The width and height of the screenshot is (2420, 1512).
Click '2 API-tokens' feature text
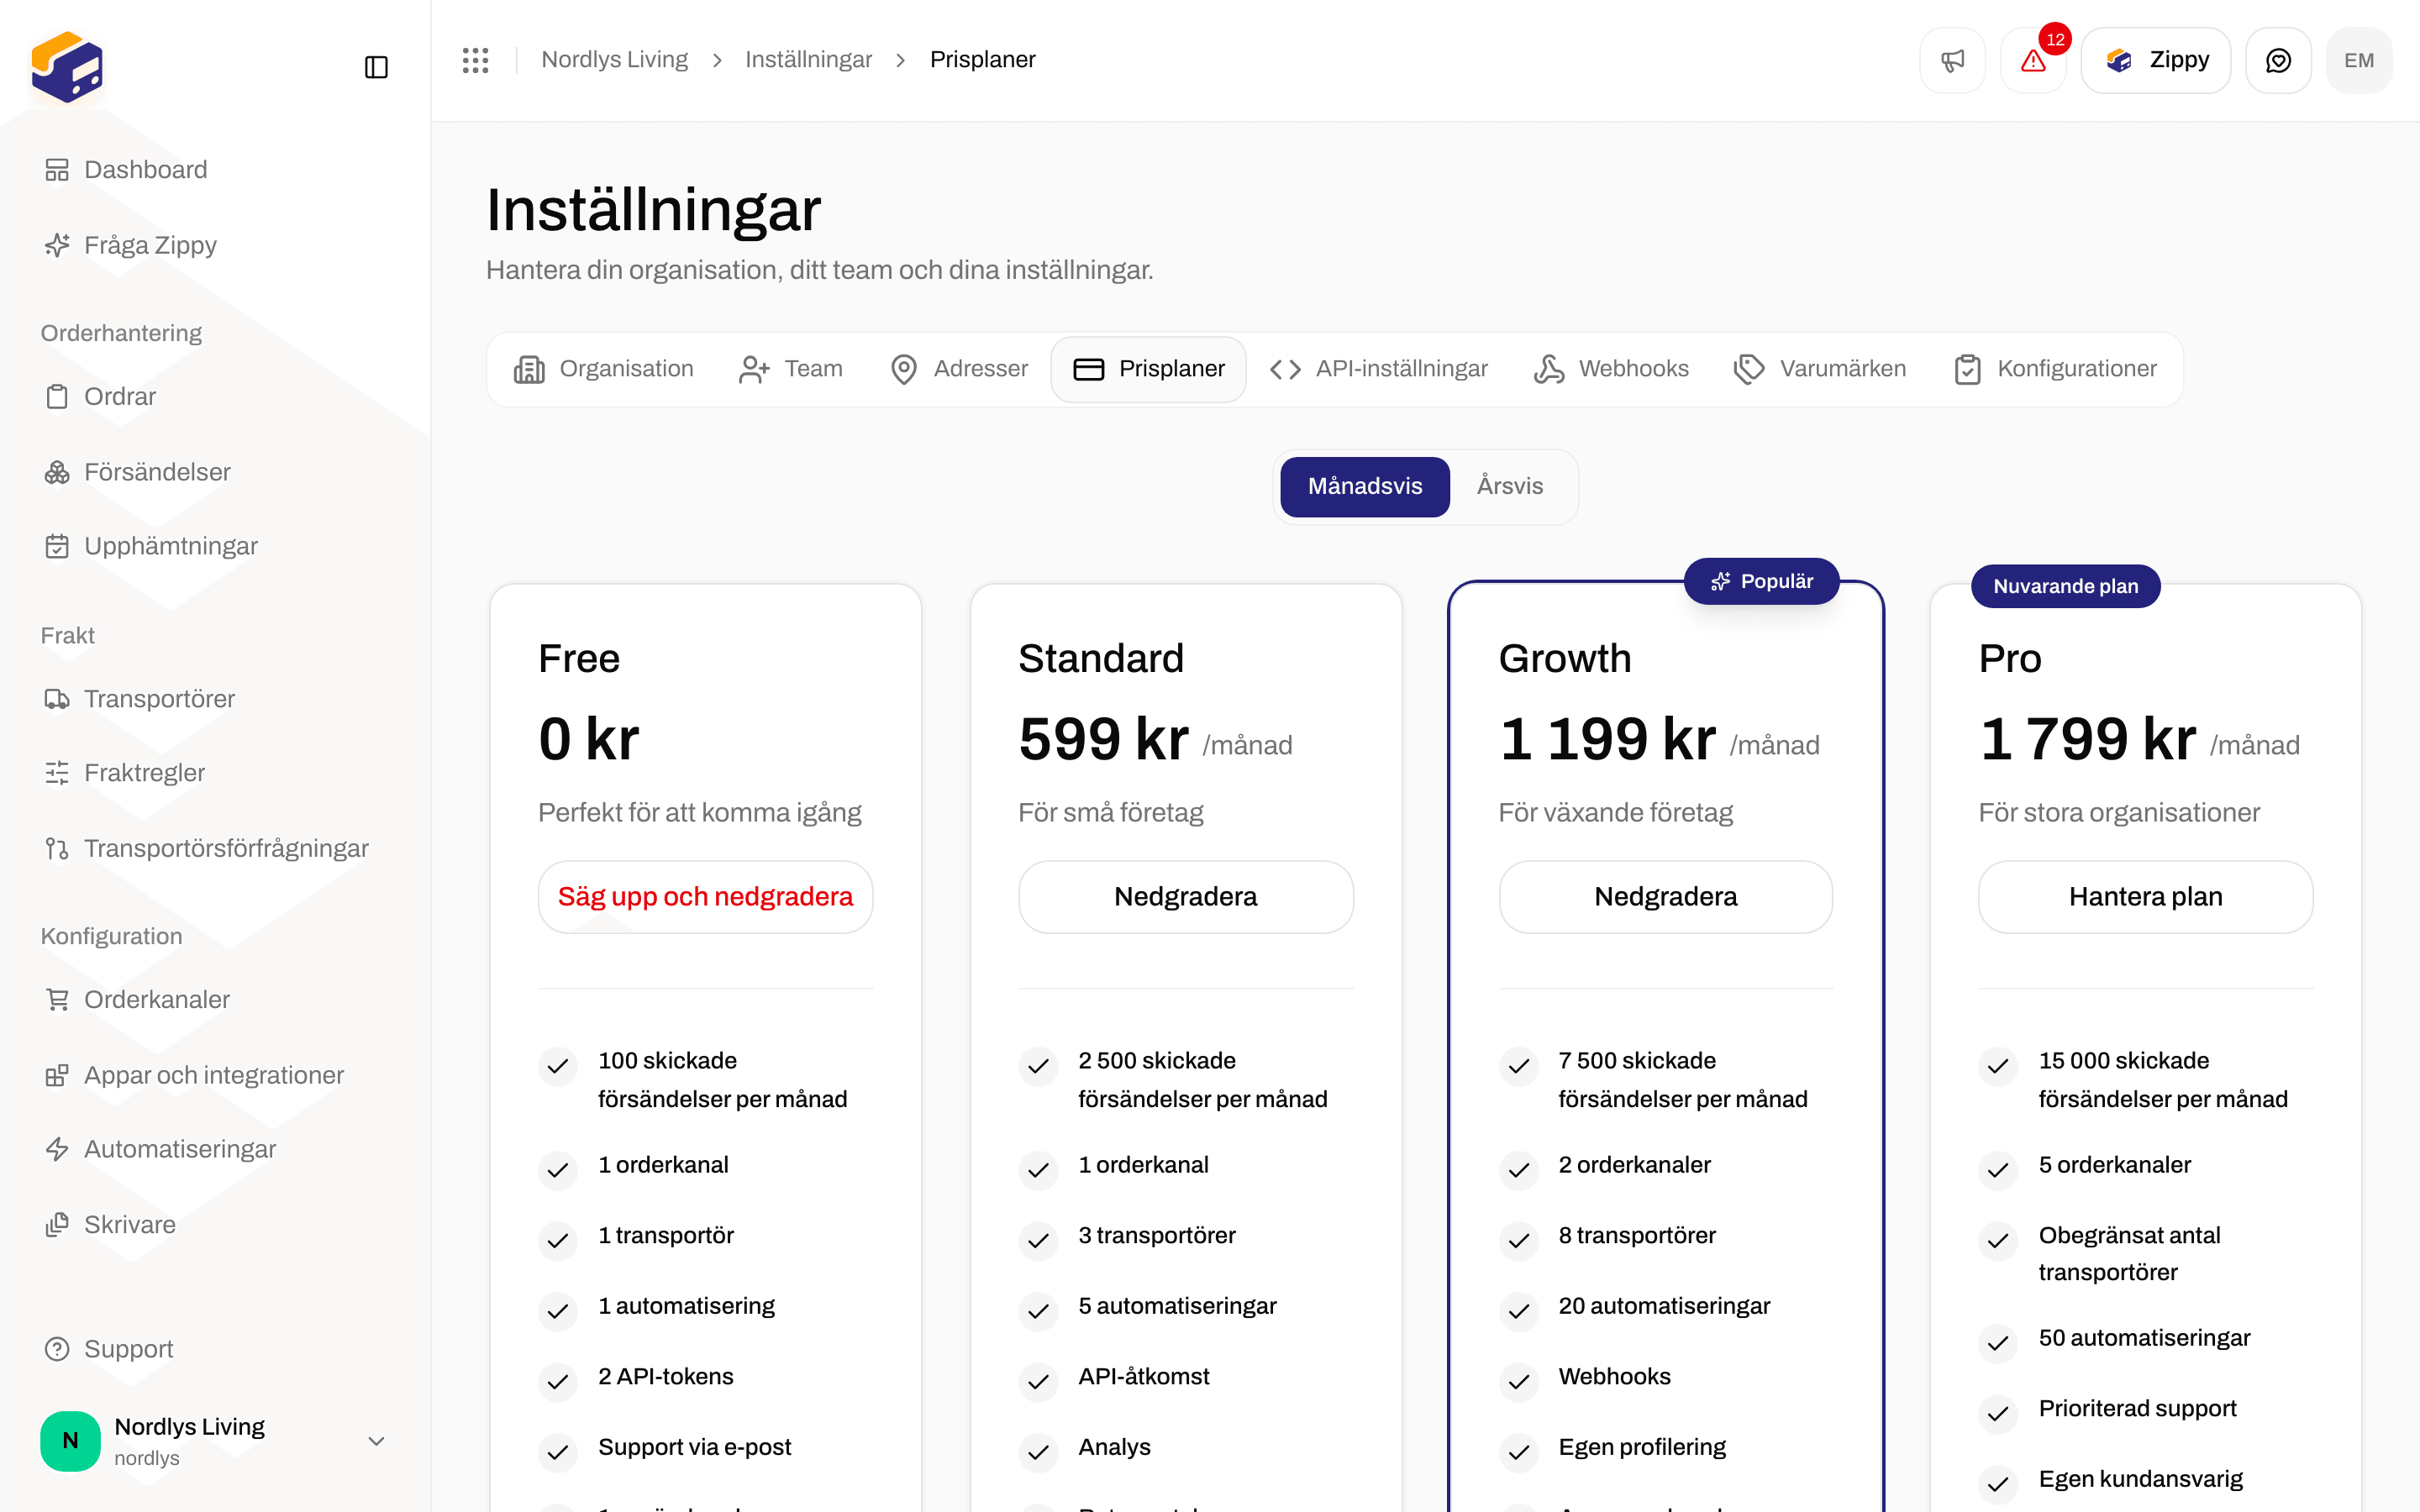tap(665, 1377)
